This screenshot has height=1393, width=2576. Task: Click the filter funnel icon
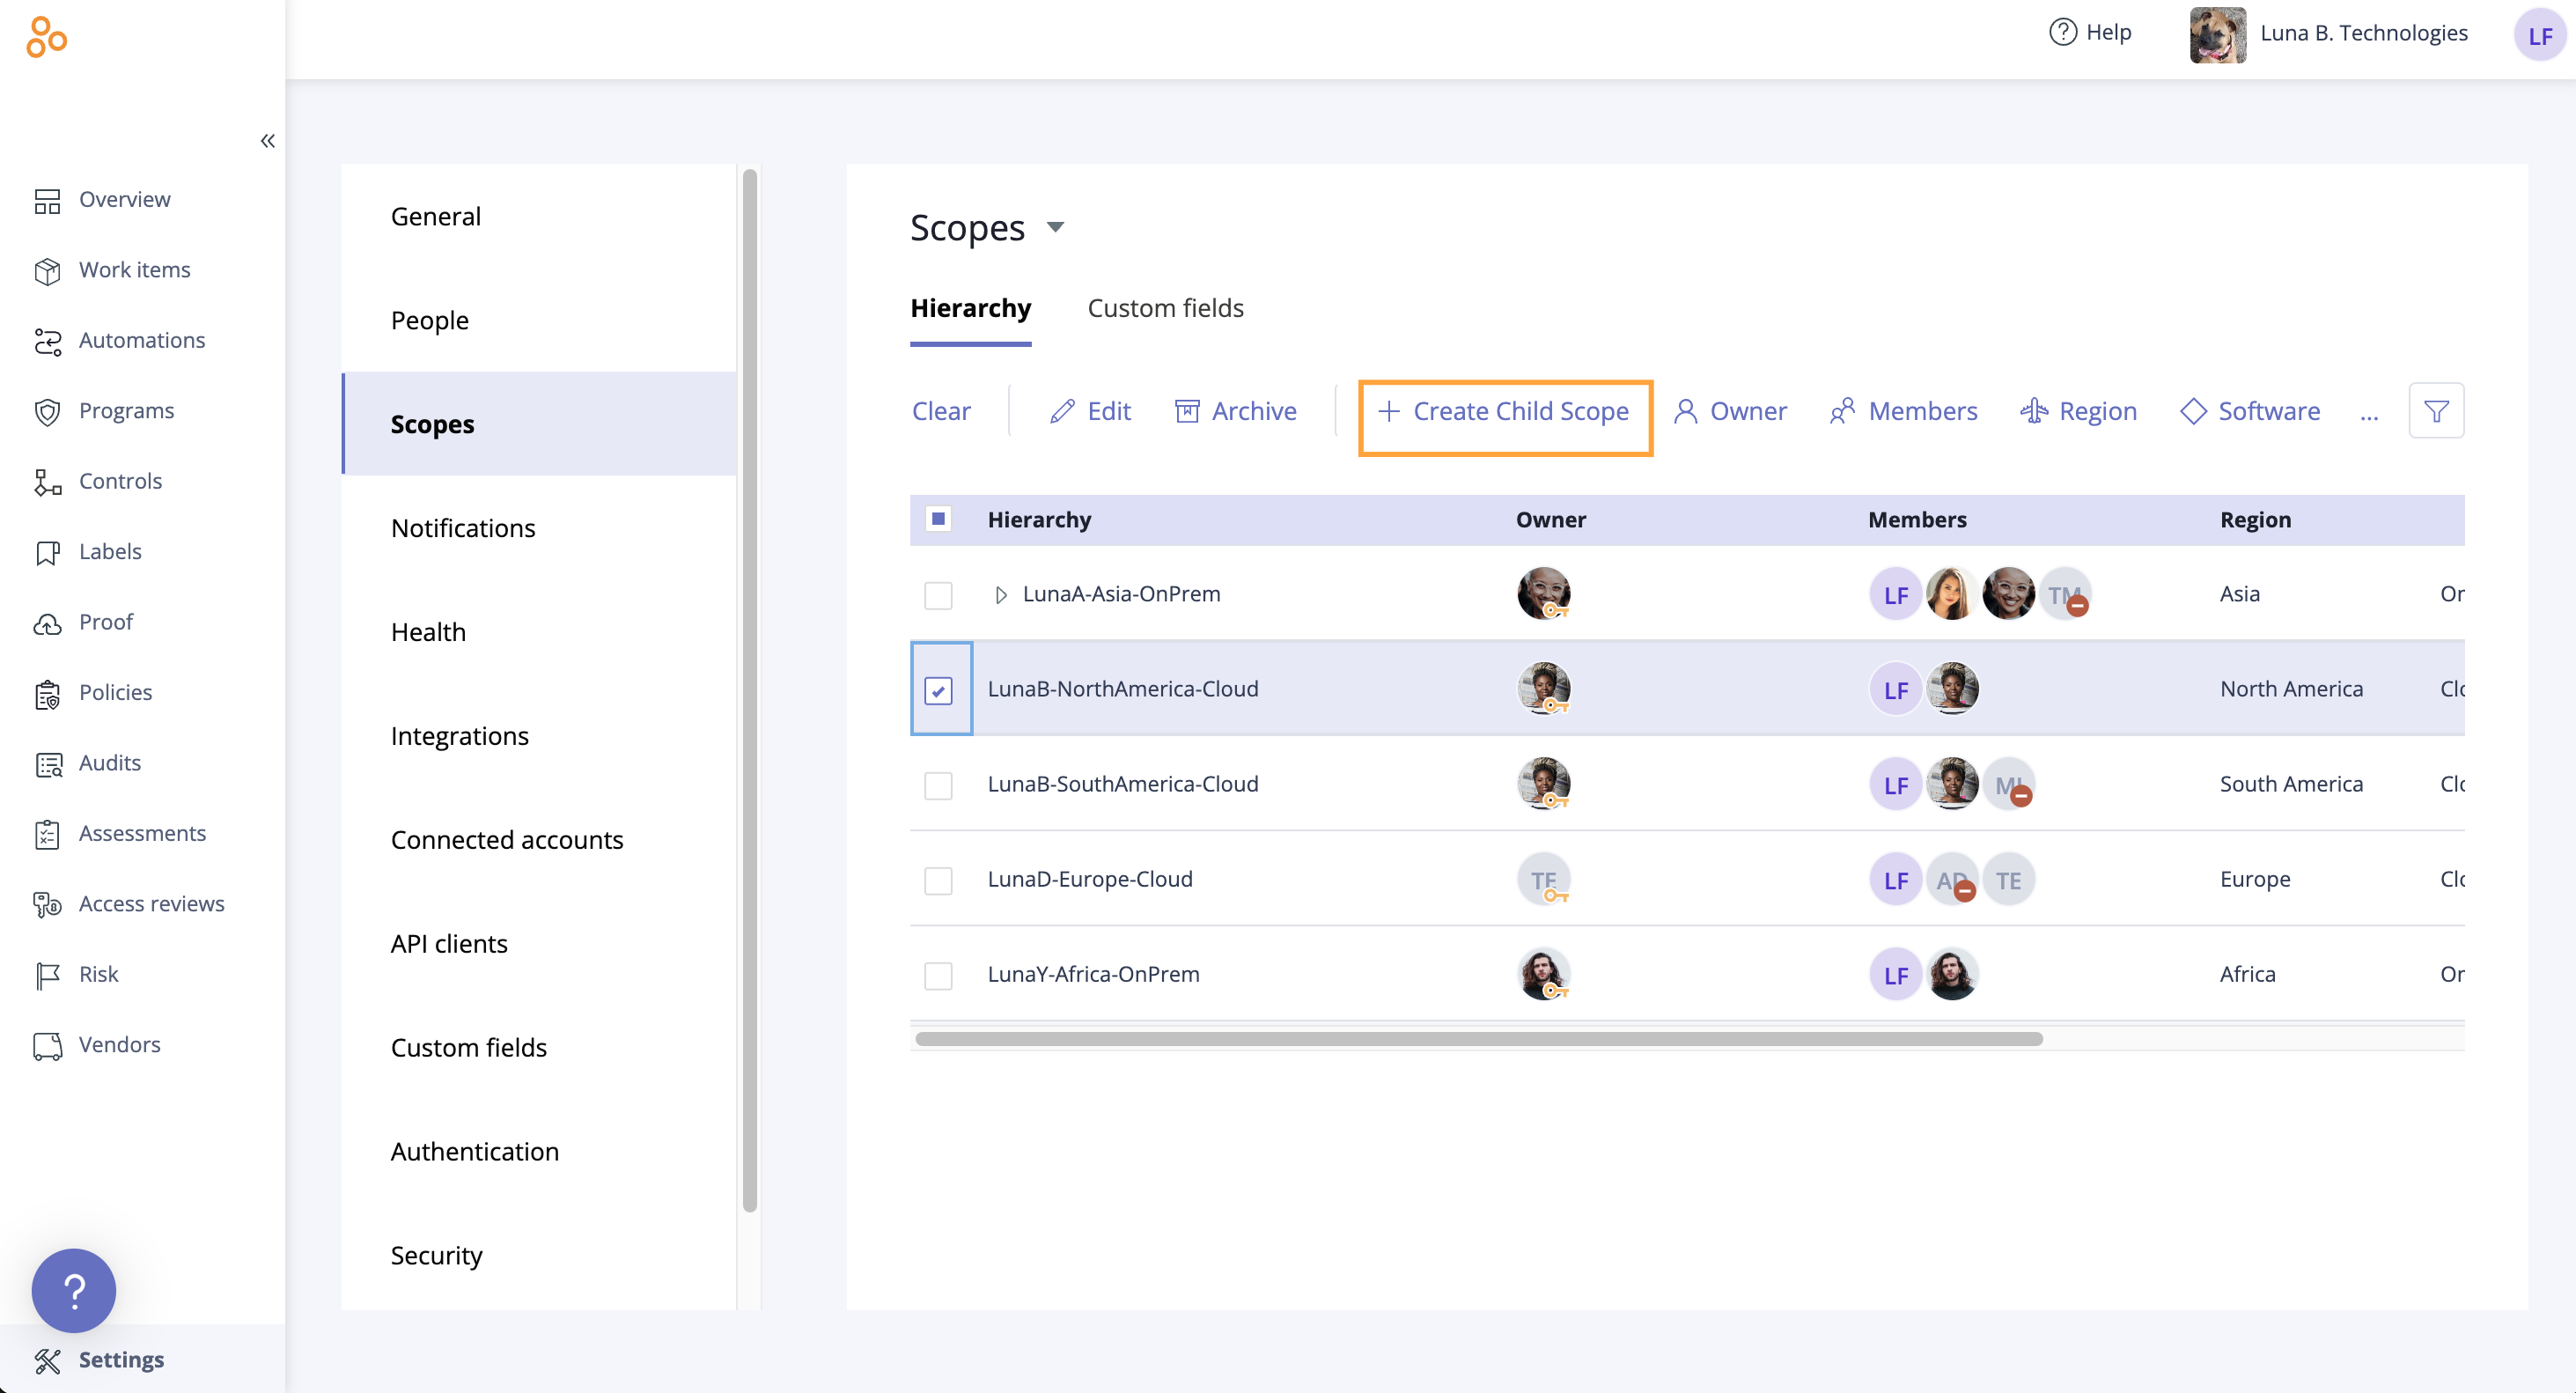[x=2435, y=411]
